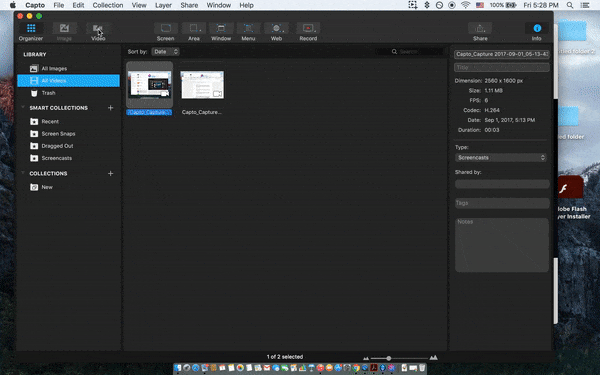Open the Edit menu
The width and height of the screenshot is (600, 375).
point(78,5)
